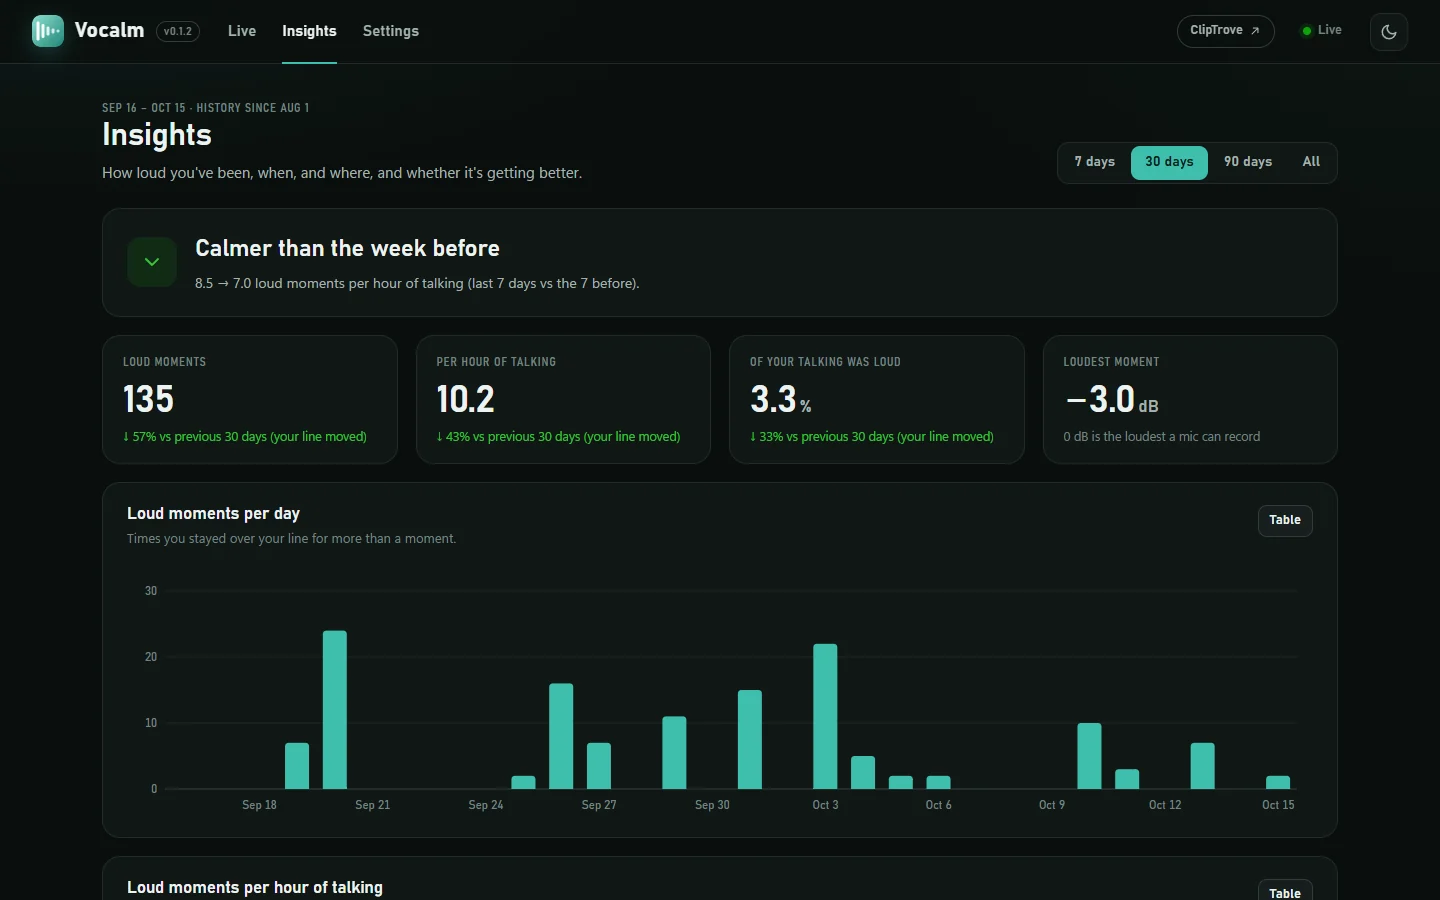Click the tallest bar near Sep 21
1440x900 pixels.
click(x=335, y=710)
